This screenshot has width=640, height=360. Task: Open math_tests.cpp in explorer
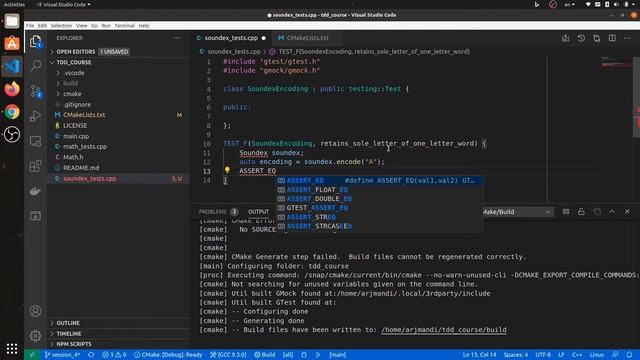pos(118,147)
